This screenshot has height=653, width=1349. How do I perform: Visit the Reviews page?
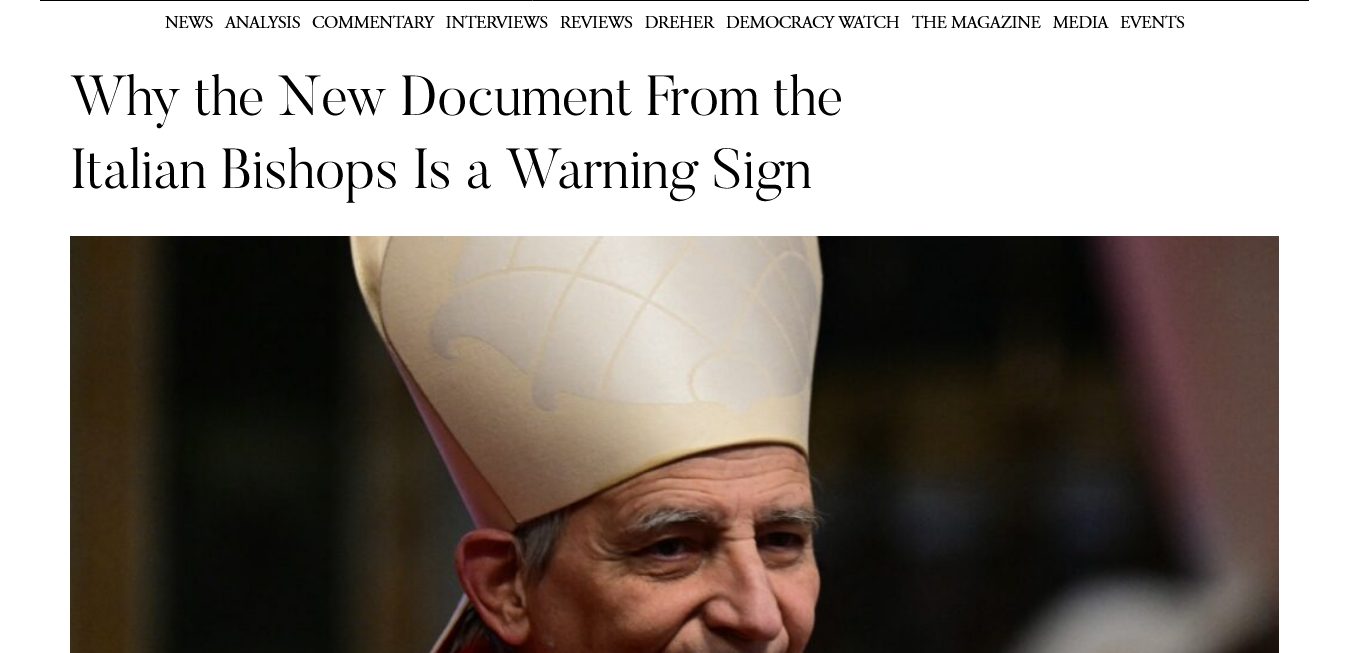click(x=596, y=23)
